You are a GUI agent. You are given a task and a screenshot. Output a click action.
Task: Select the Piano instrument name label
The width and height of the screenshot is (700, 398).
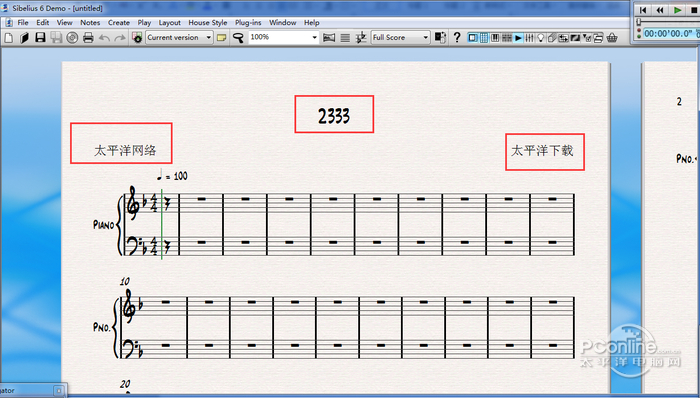(x=104, y=224)
